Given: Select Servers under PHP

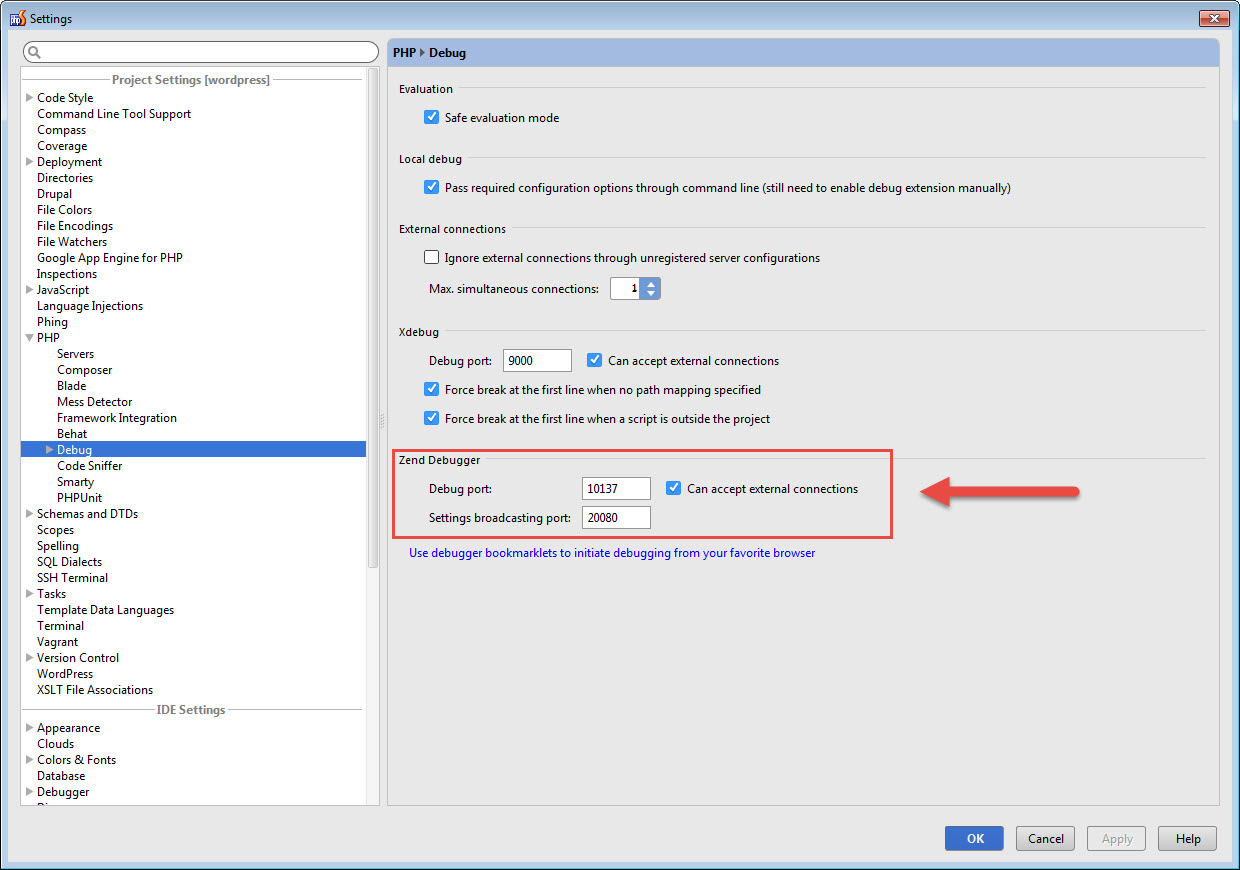Looking at the screenshot, I should 75,354.
